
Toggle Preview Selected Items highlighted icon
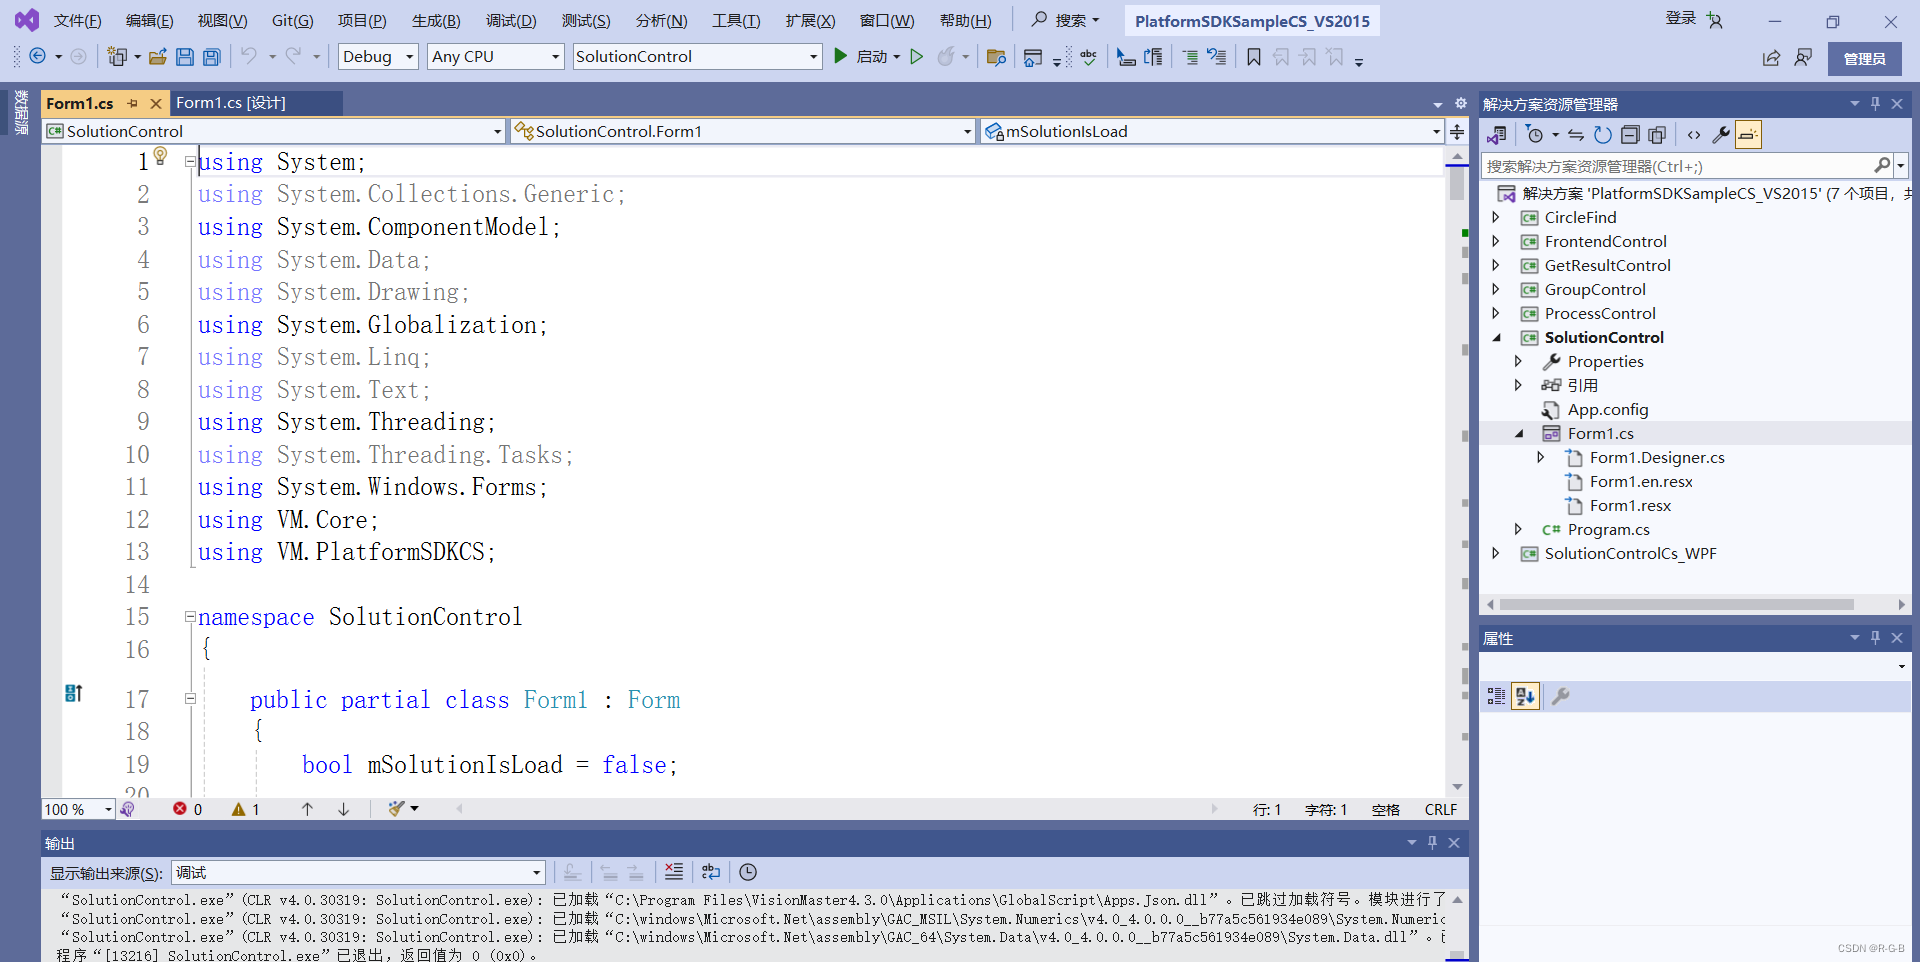1748,134
